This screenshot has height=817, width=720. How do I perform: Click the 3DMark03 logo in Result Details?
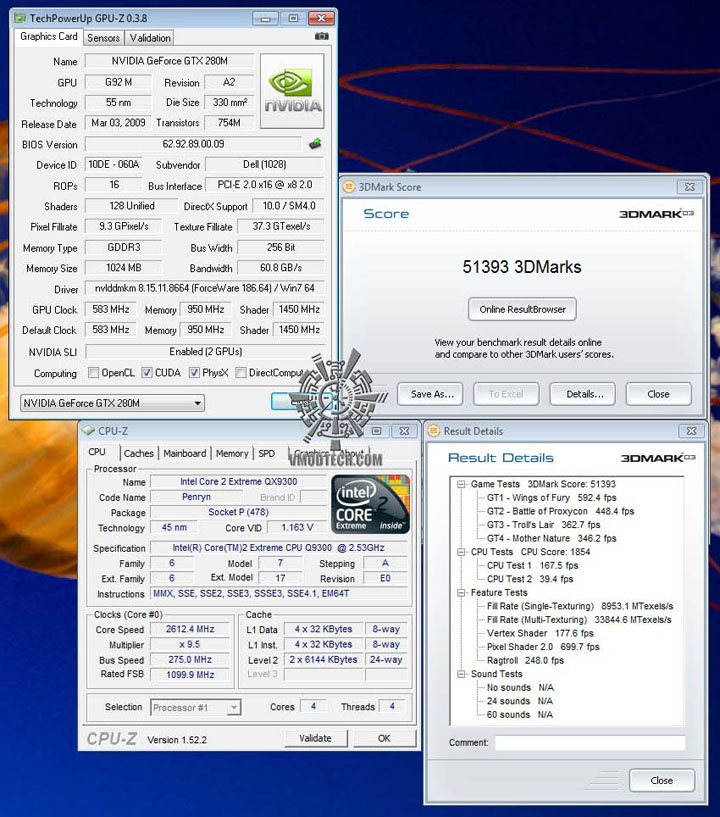[x=657, y=457]
